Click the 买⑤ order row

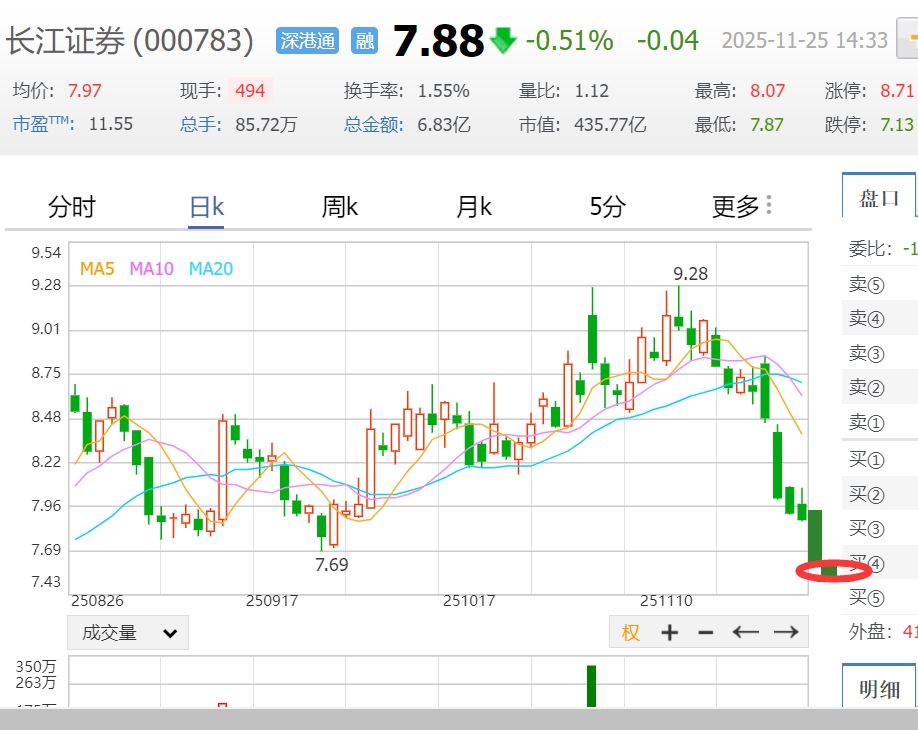point(880,597)
